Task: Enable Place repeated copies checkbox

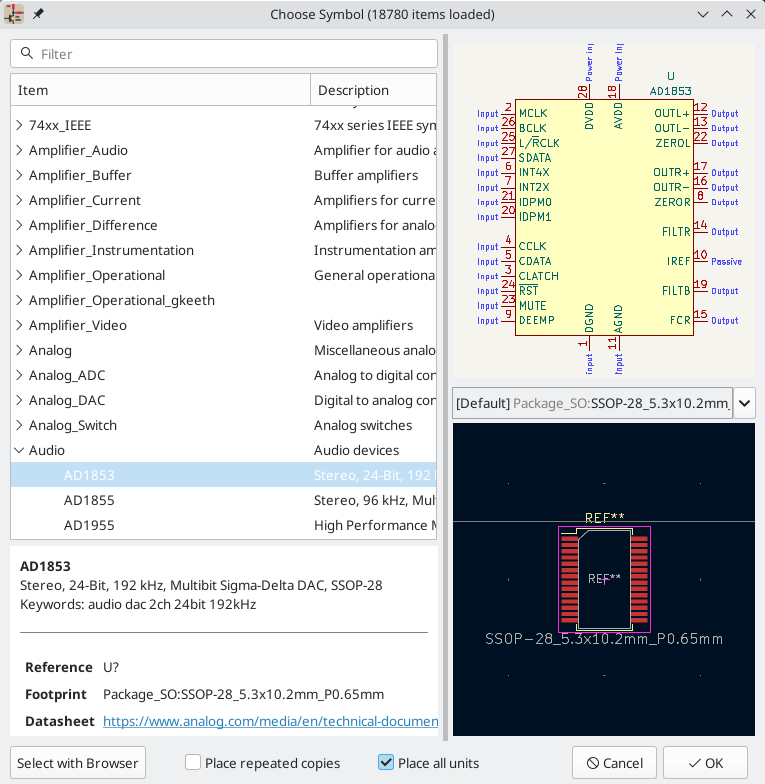Action: [x=193, y=762]
